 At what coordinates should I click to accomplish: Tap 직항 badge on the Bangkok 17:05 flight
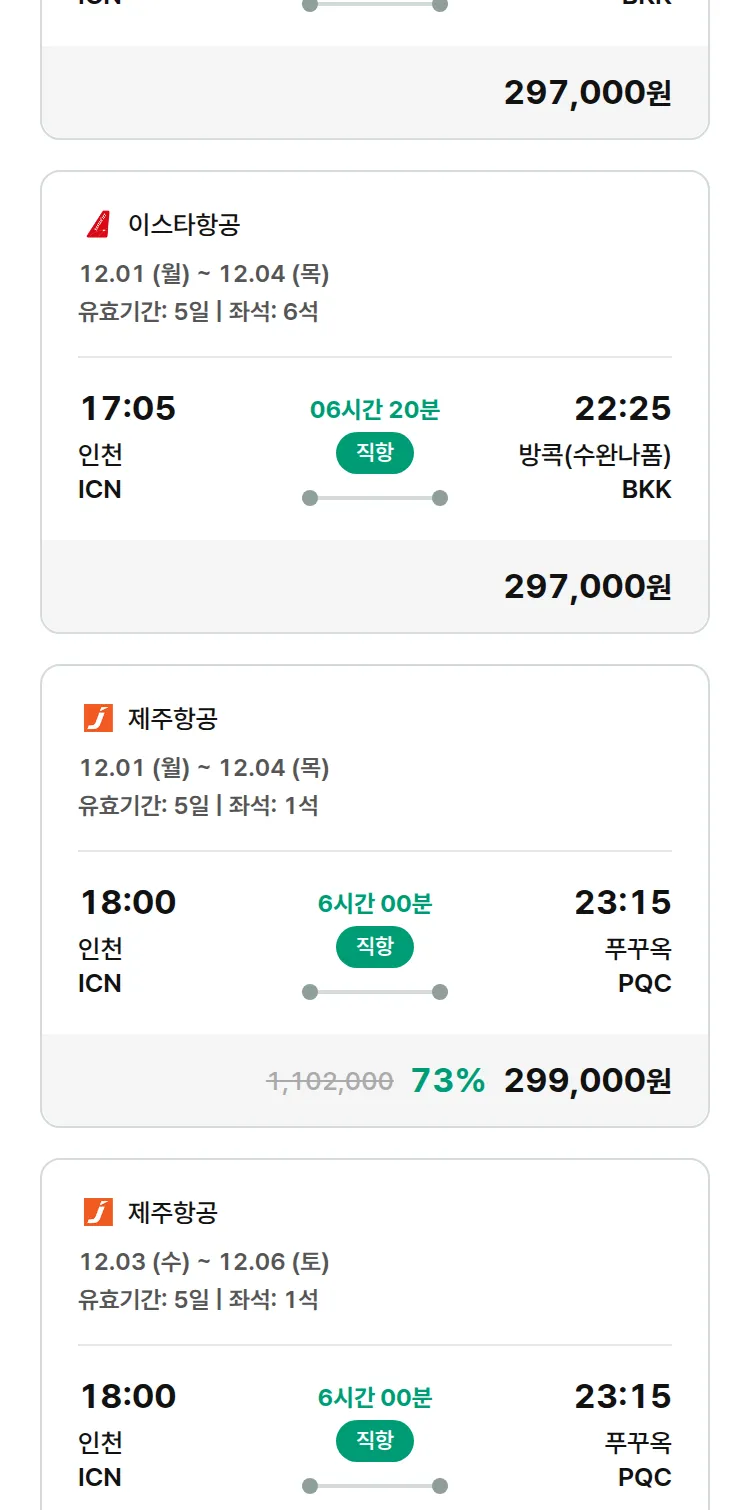click(x=375, y=453)
